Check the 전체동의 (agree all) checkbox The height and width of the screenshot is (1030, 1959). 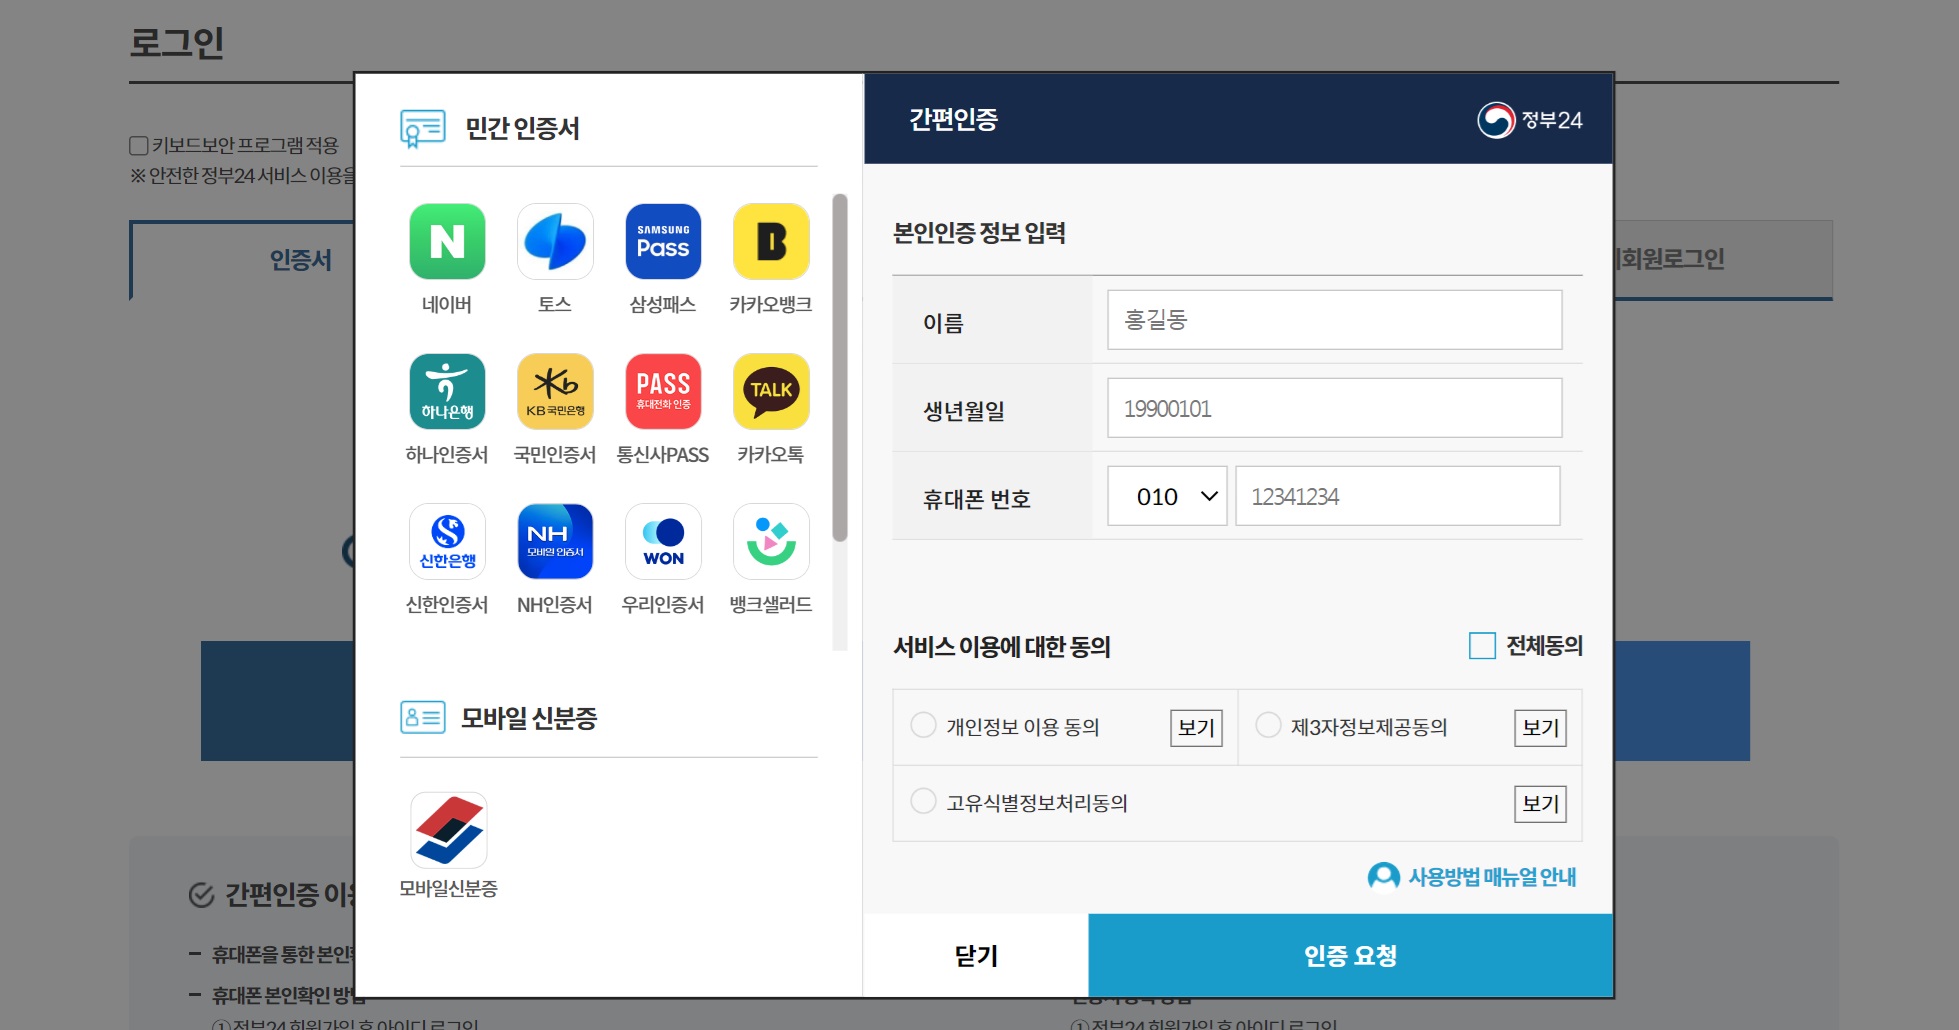click(x=1482, y=645)
